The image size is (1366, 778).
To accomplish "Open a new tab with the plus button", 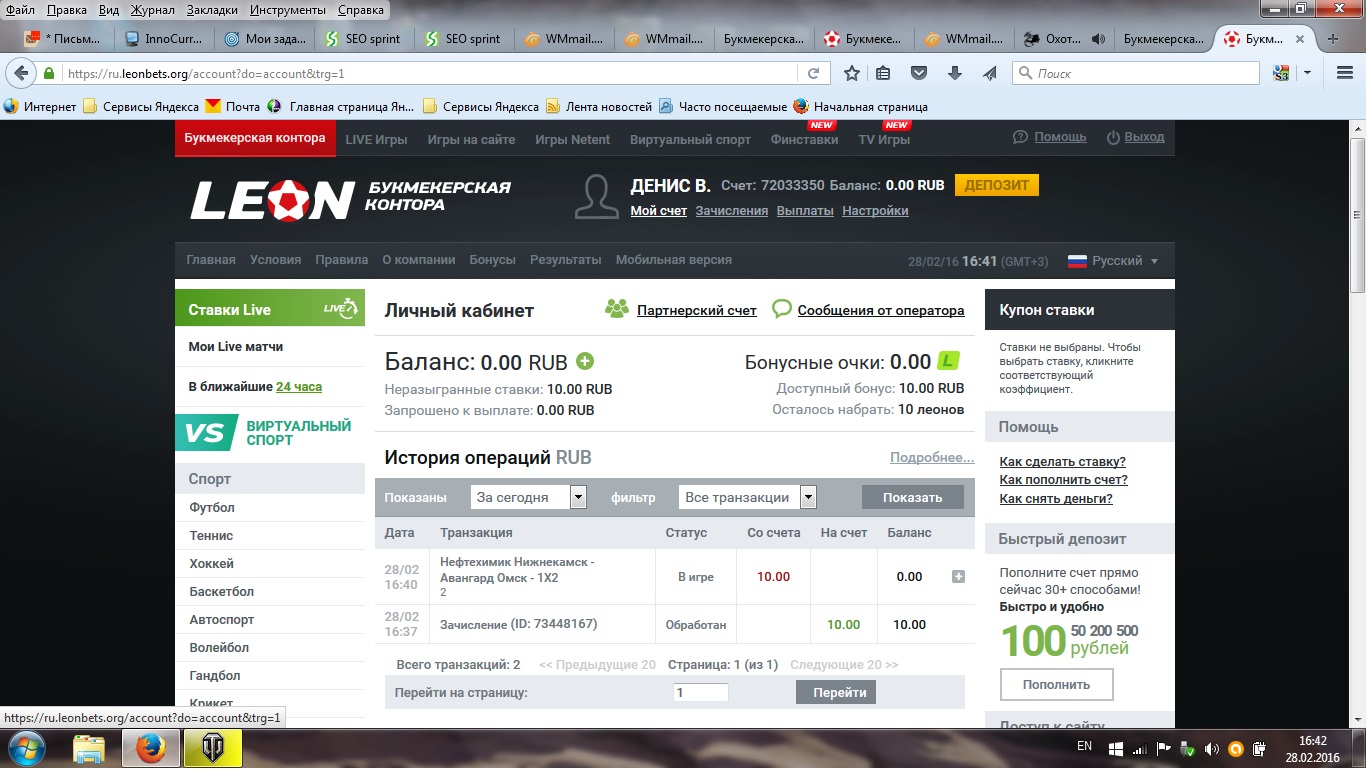I will coord(1332,39).
